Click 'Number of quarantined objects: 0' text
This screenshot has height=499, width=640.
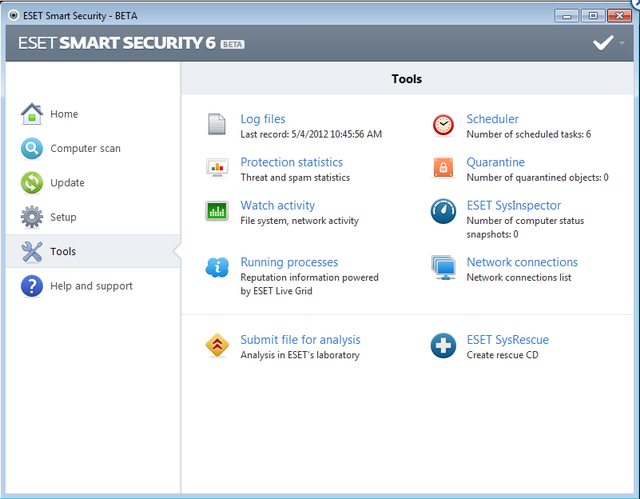point(538,177)
